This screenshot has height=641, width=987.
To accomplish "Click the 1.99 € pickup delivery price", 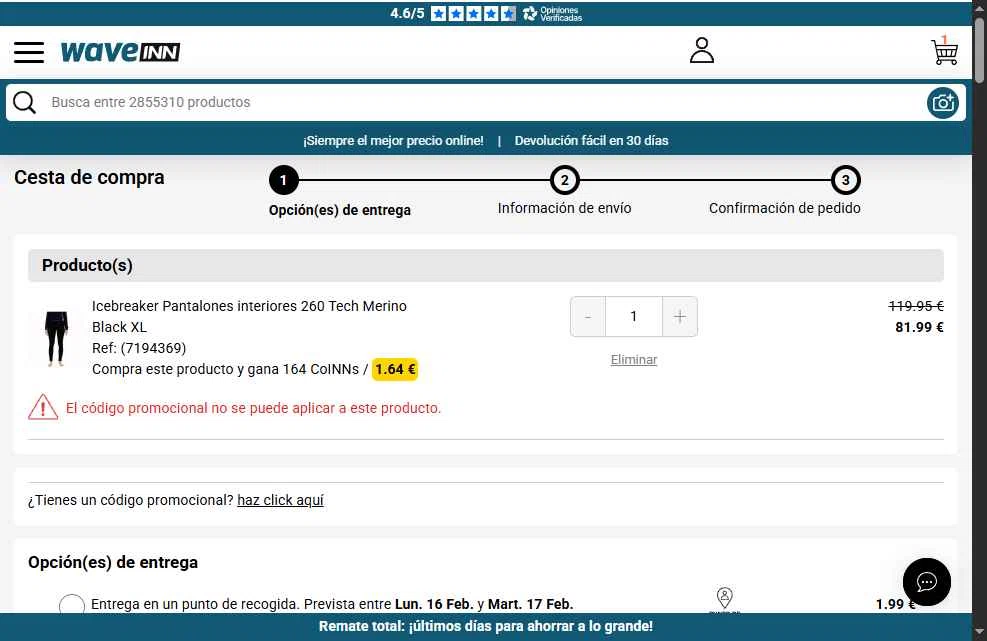I will [x=895, y=604].
